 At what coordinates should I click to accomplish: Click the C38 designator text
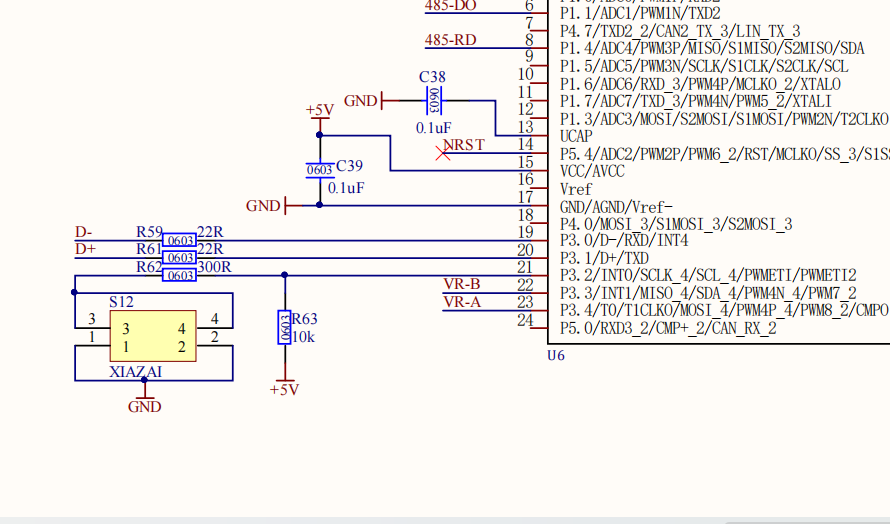[432, 77]
